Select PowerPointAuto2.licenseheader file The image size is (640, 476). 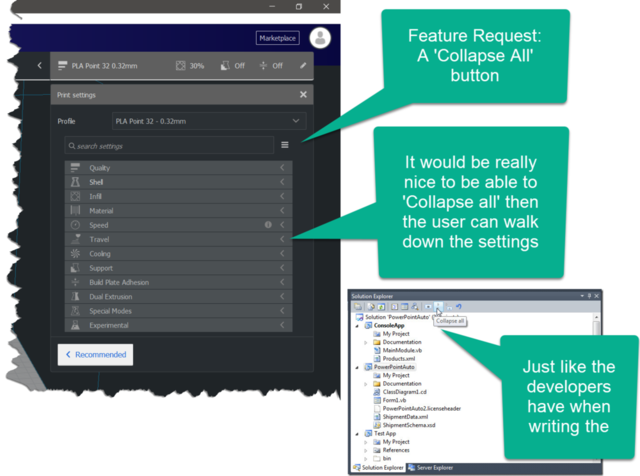(x=417, y=408)
